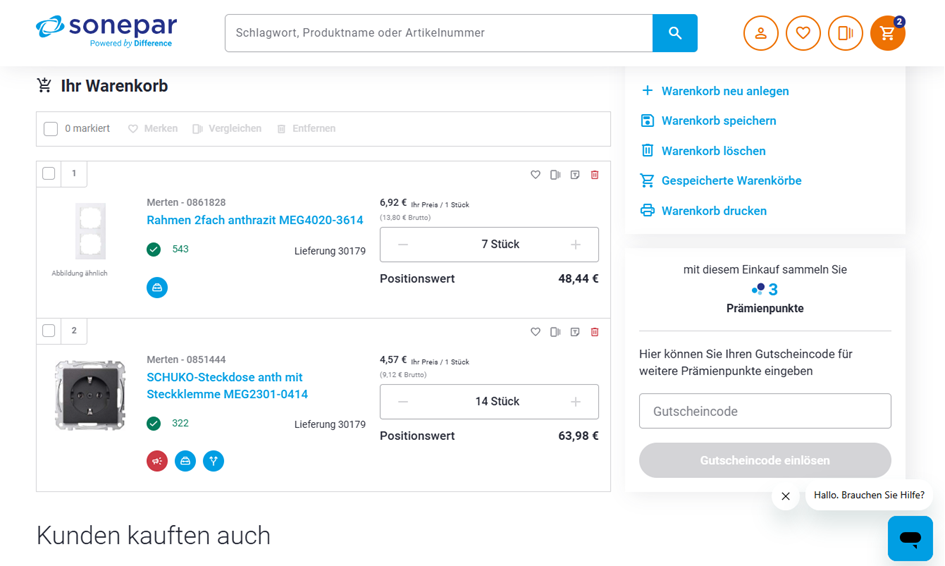
Task: Increase quantity of Rahmen 2fach with plus
Action: (x=575, y=245)
